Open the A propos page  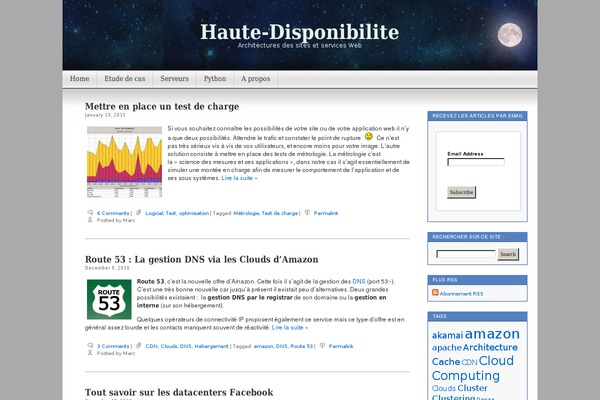coord(257,79)
